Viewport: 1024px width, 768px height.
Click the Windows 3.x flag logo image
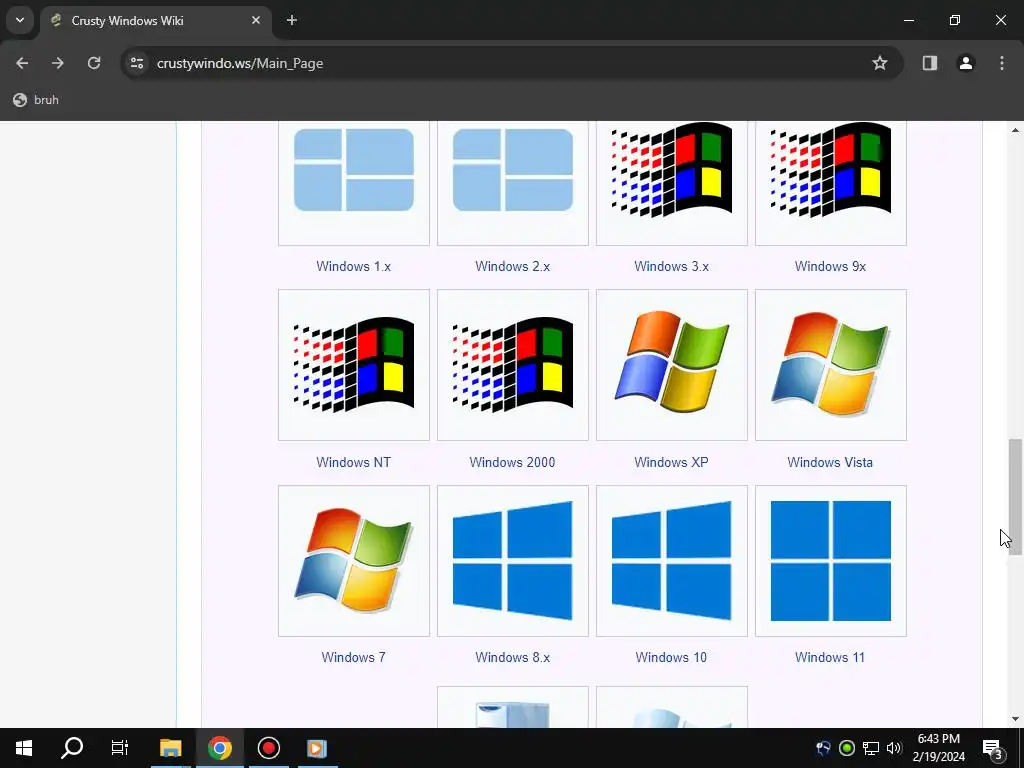[671, 170]
